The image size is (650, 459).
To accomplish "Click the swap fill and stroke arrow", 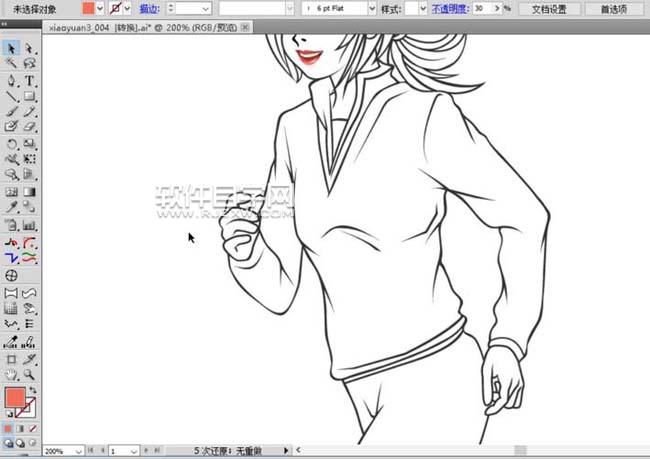I will coord(33,390).
